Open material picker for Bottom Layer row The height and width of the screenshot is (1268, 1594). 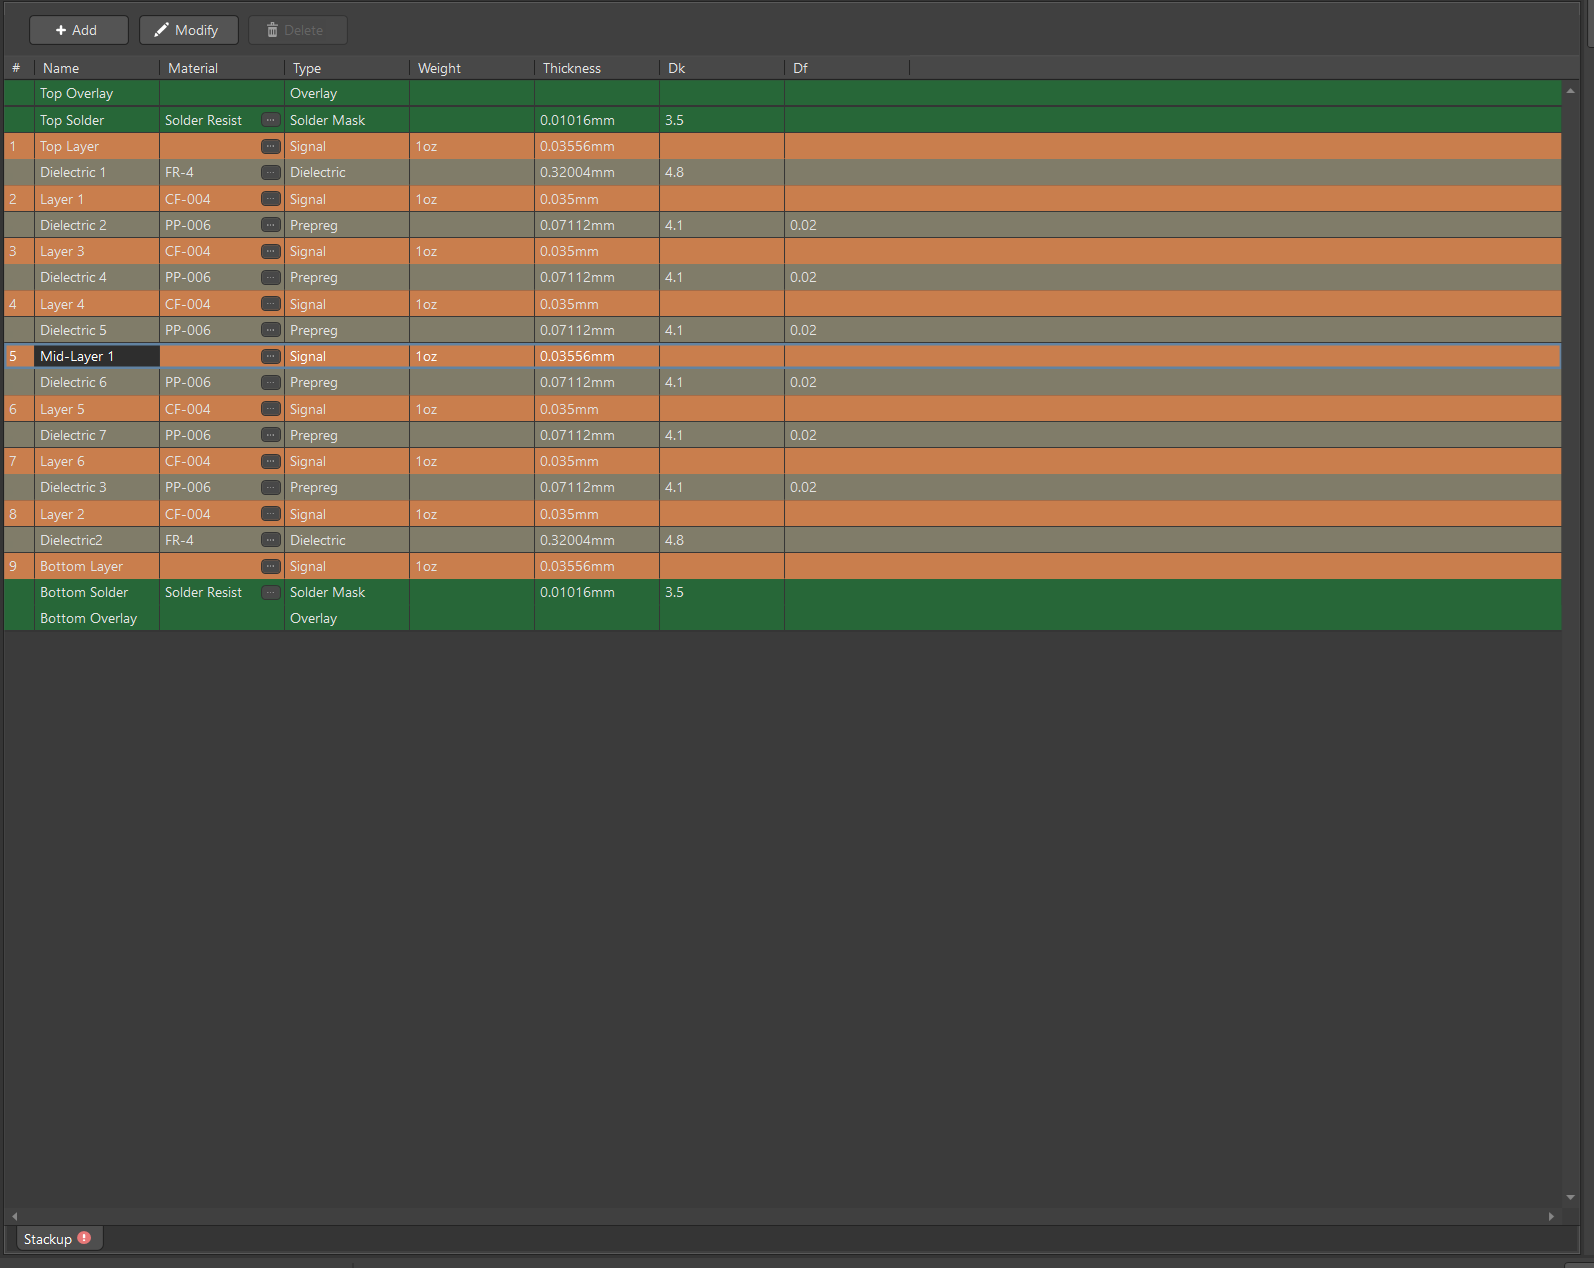pyautogui.click(x=271, y=566)
